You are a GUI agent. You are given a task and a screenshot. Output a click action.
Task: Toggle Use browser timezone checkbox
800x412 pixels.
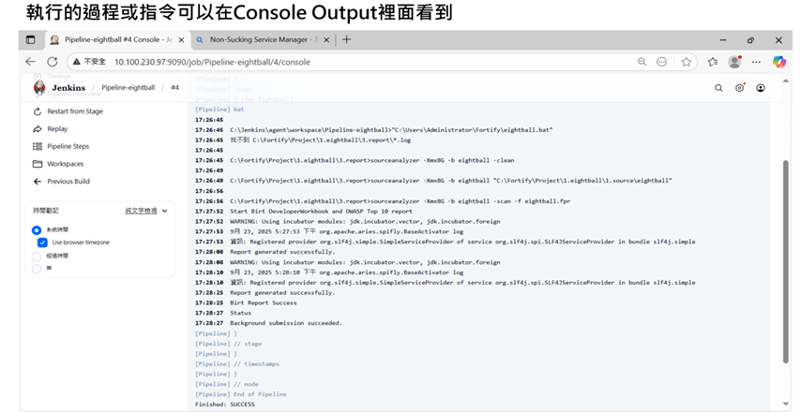(x=42, y=243)
